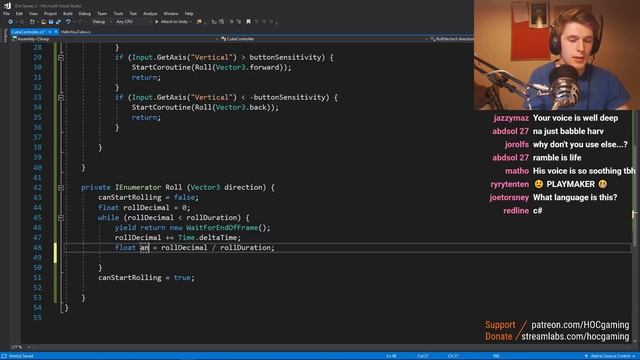Click the Ln 48 status bar indicator
The height and width of the screenshot is (360, 640).
(x=391, y=356)
